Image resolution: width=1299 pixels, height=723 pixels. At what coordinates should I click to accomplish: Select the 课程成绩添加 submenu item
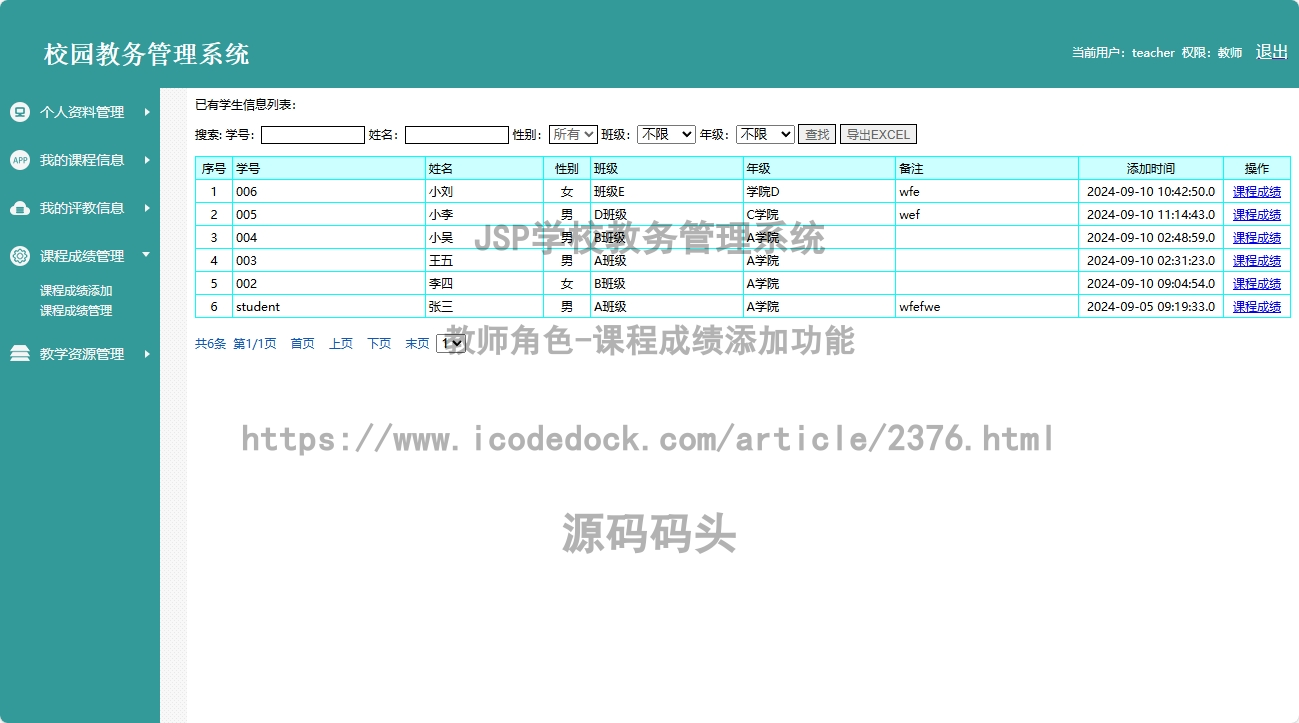[76, 291]
